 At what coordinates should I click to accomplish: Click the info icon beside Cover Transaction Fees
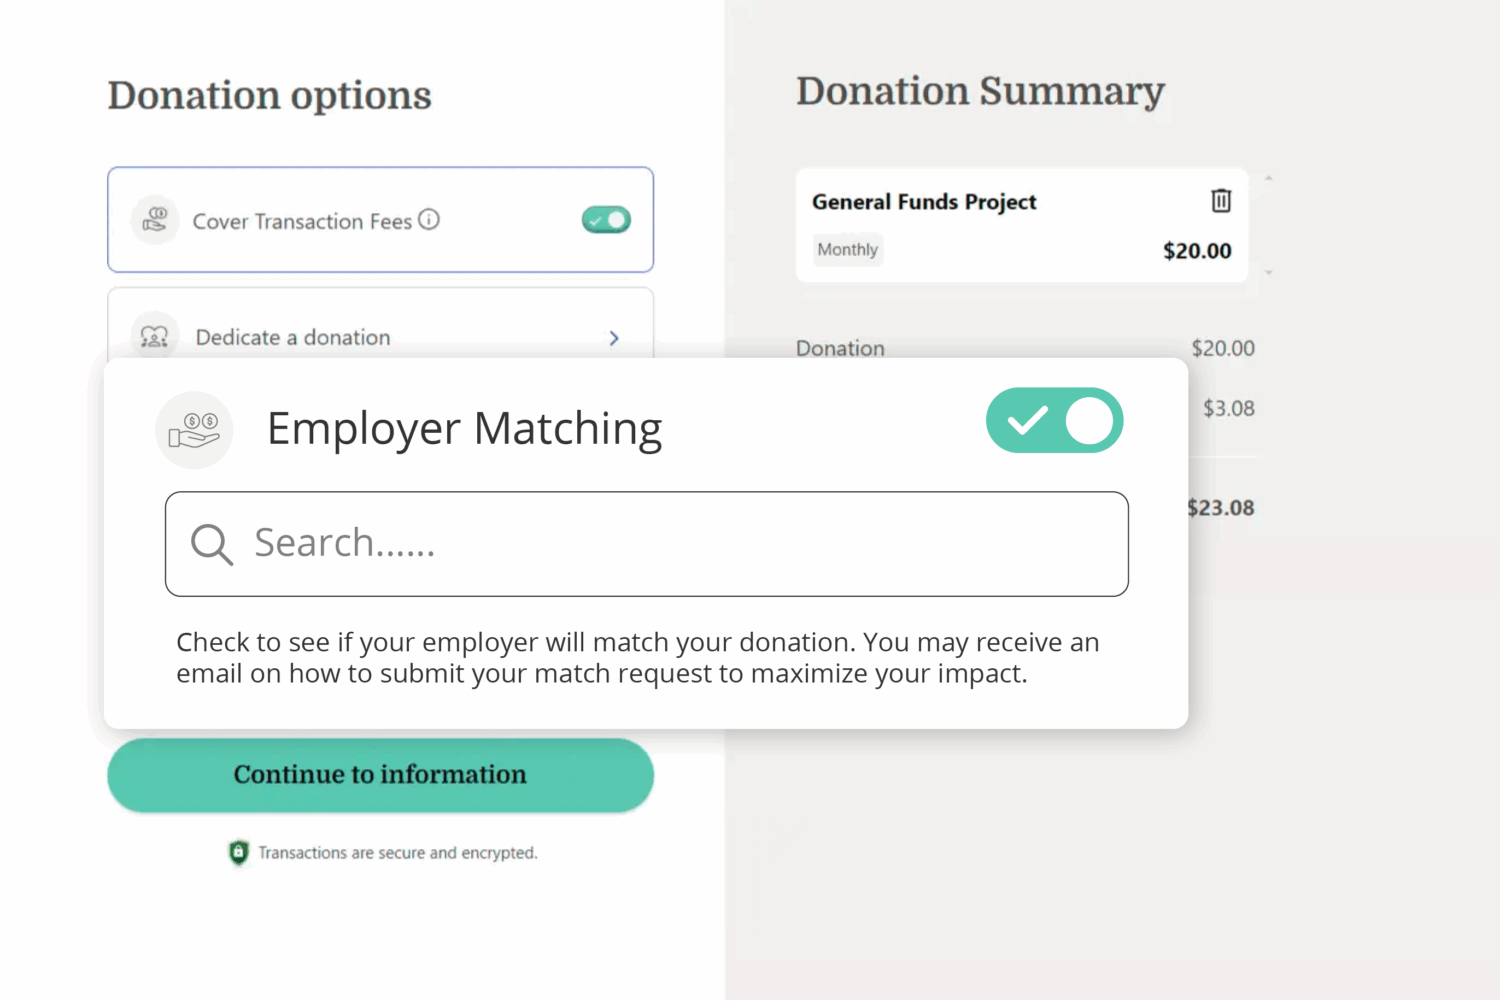pyautogui.click(x=429, y=220)
